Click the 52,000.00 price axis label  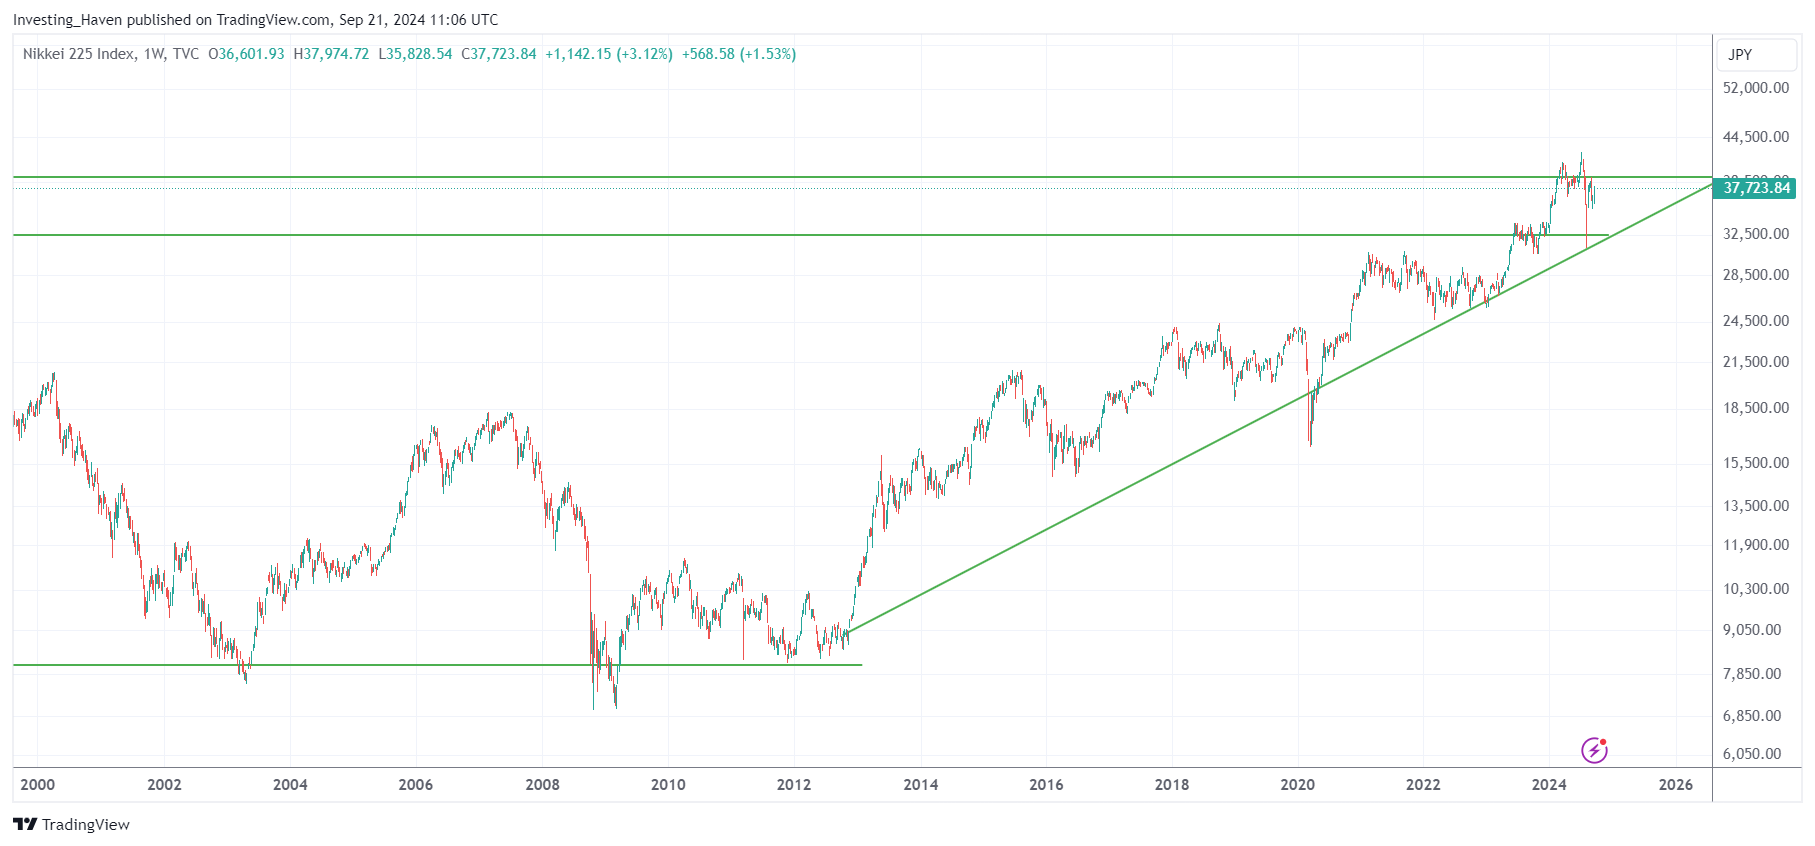coord(1755,88)
